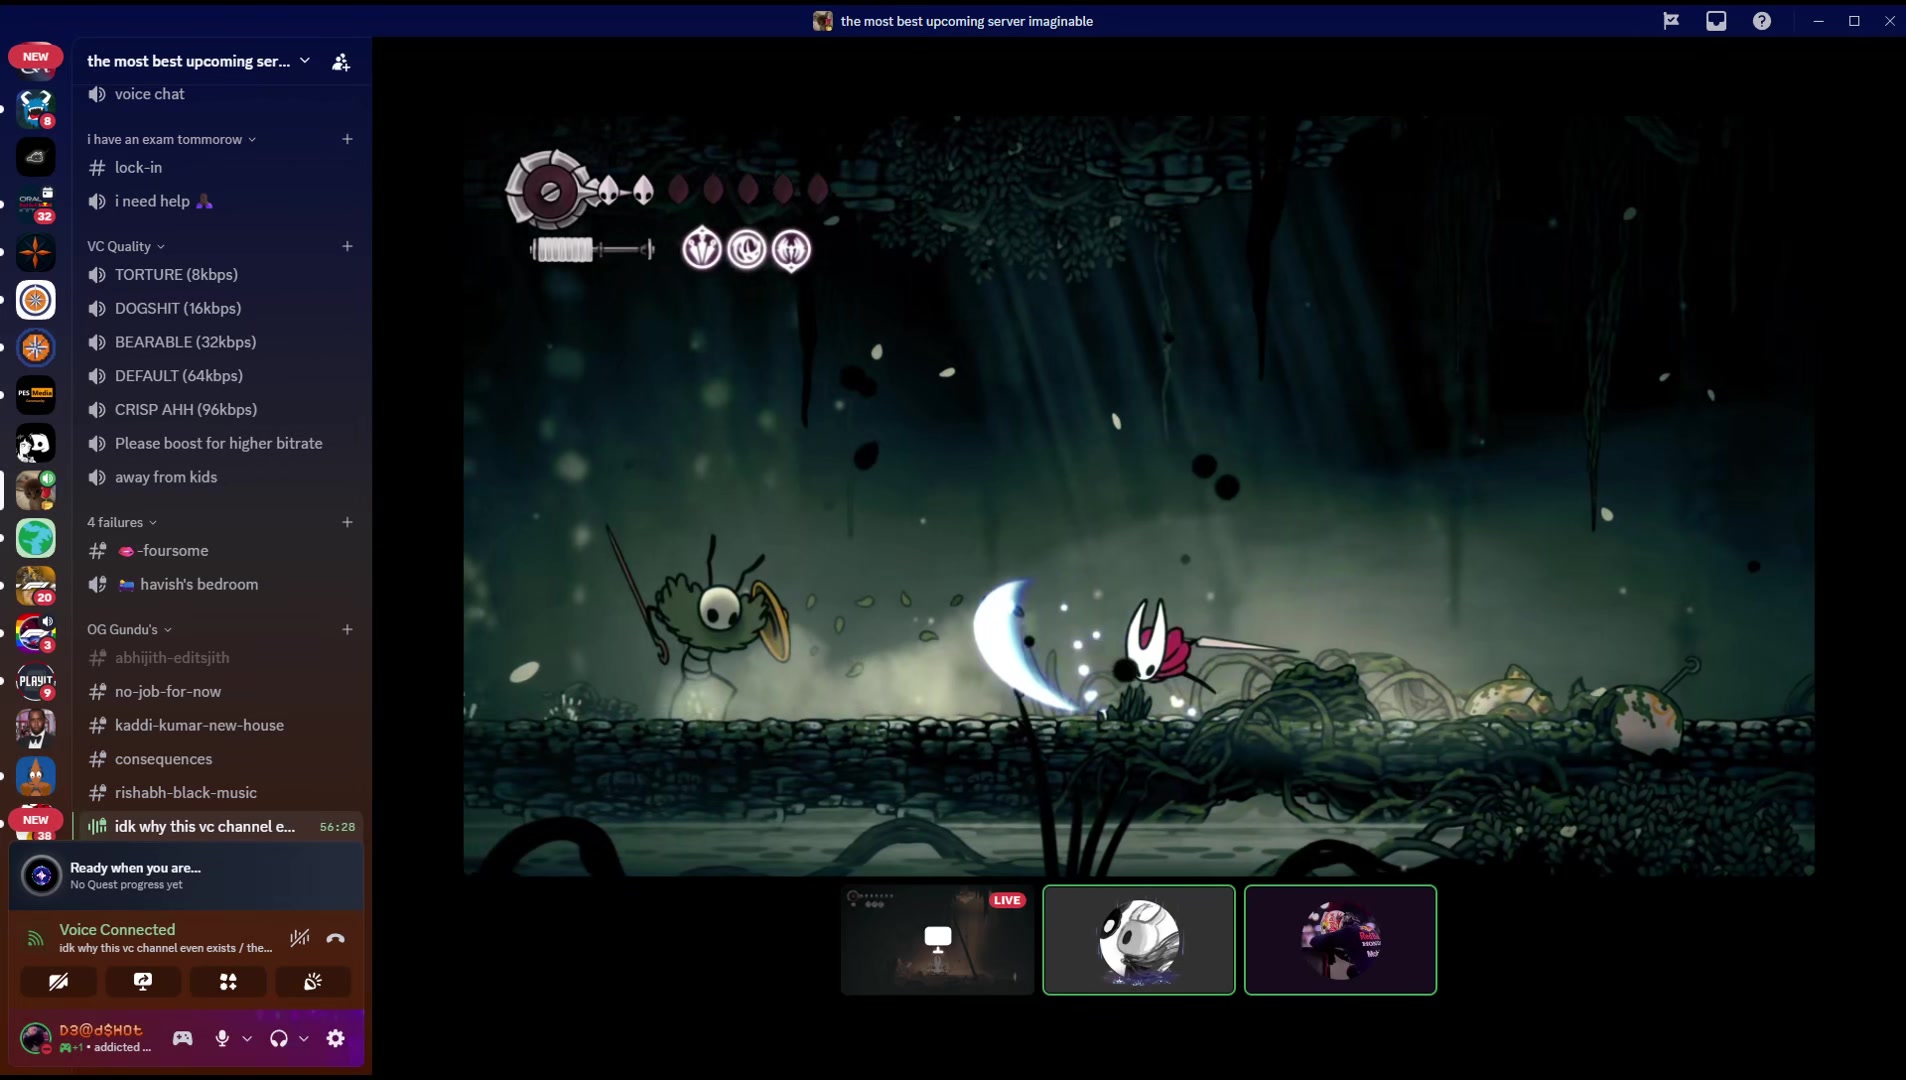
Task: Click the Voice Connected status text
Action: click(117, 929)
